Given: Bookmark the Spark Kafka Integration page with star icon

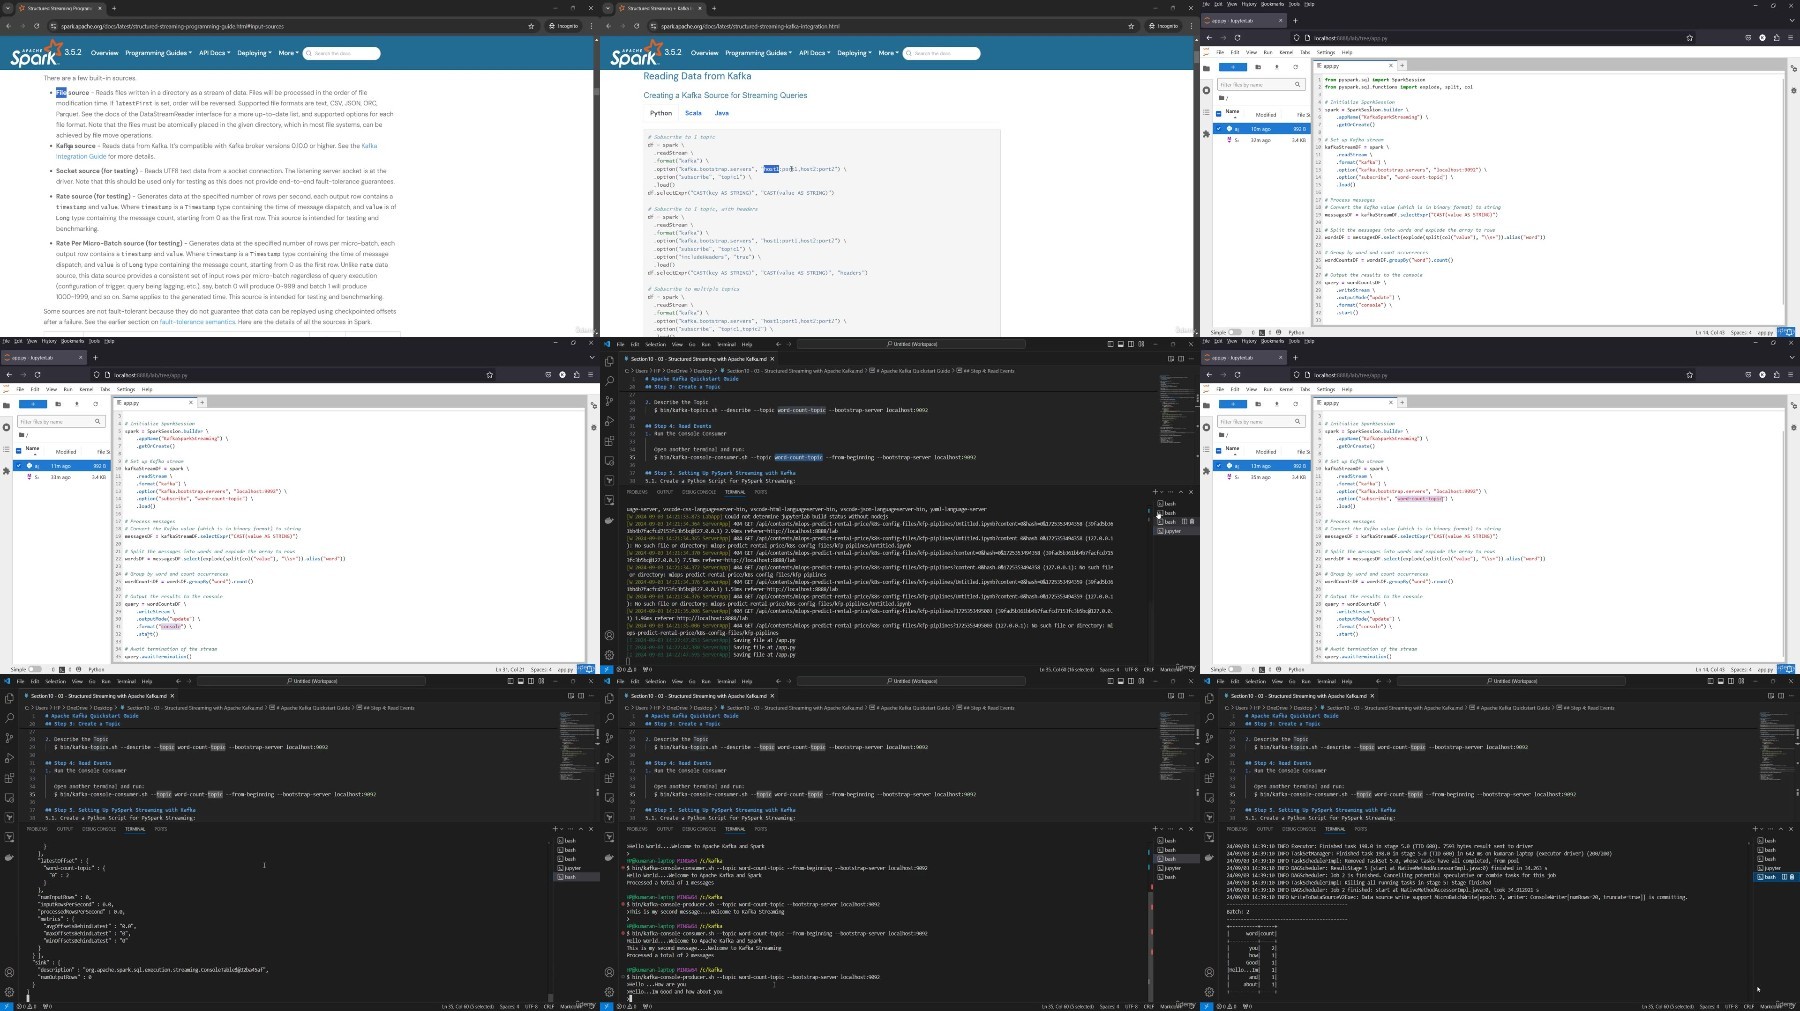Looking at the screenshot, I should [1131, 26].
